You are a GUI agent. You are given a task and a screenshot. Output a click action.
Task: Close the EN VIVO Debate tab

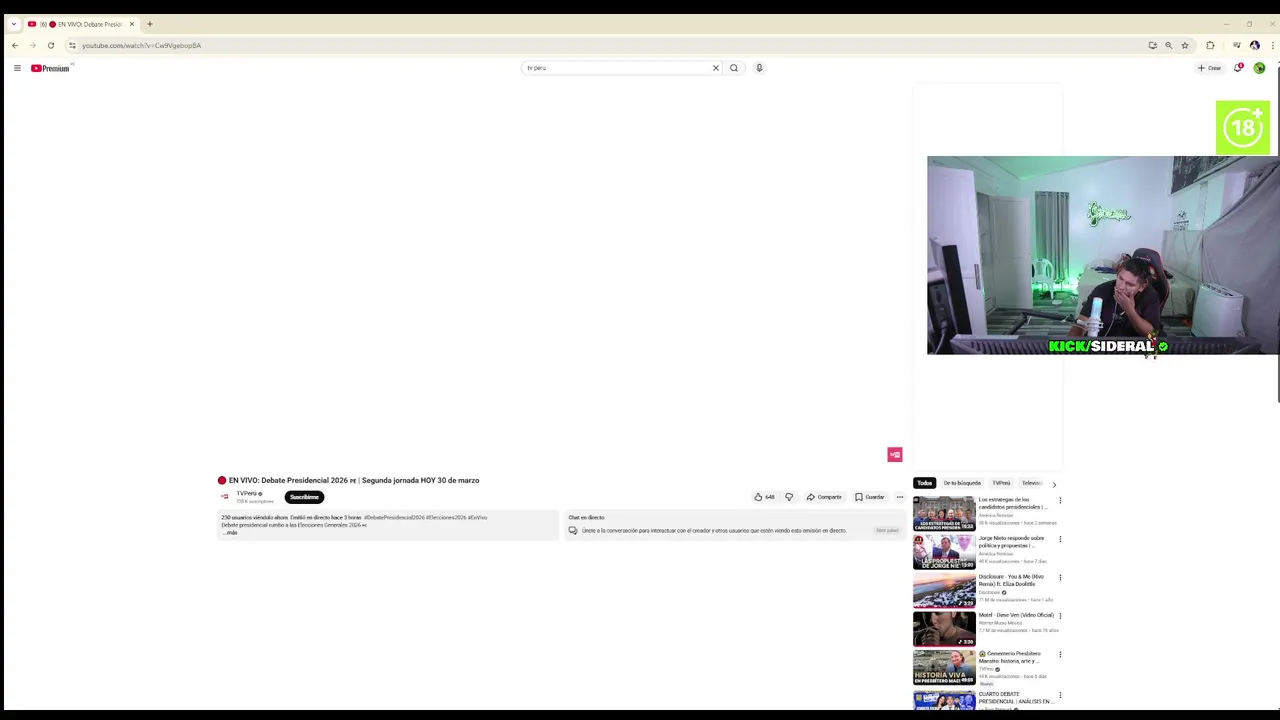click(131, 24)
